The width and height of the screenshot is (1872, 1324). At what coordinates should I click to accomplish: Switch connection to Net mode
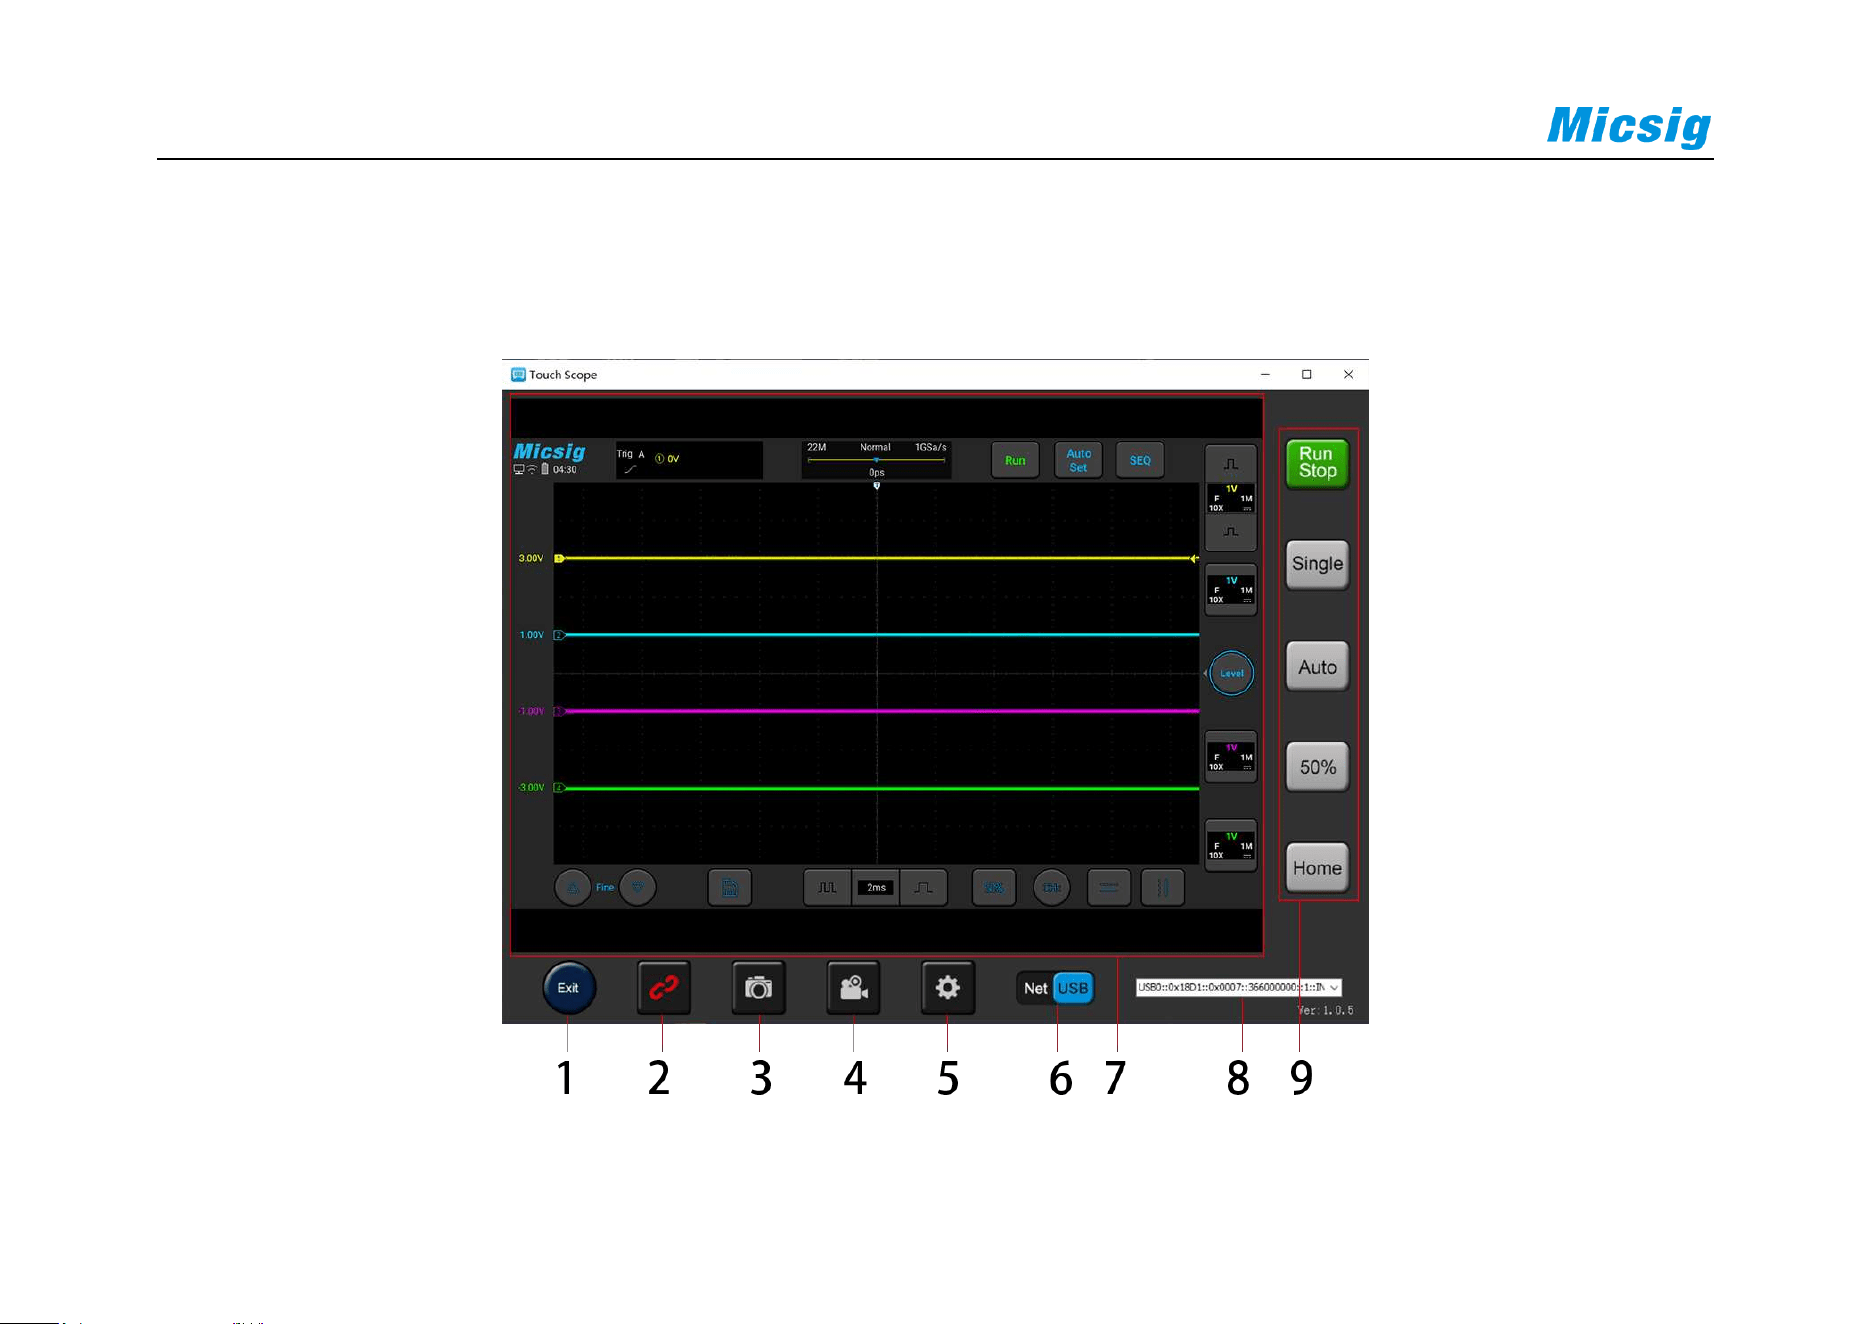[1035, 988]
